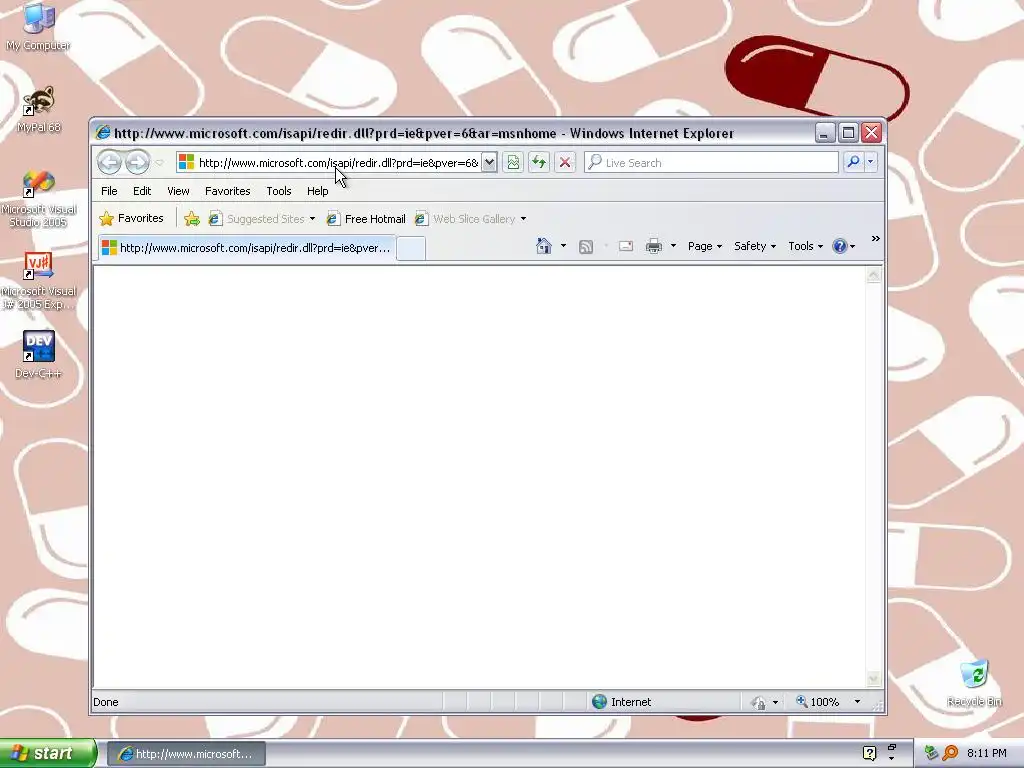This screenshot has height=768, width=1024.
Task: Click Protected Mode status icon
Action: (758, 703)
